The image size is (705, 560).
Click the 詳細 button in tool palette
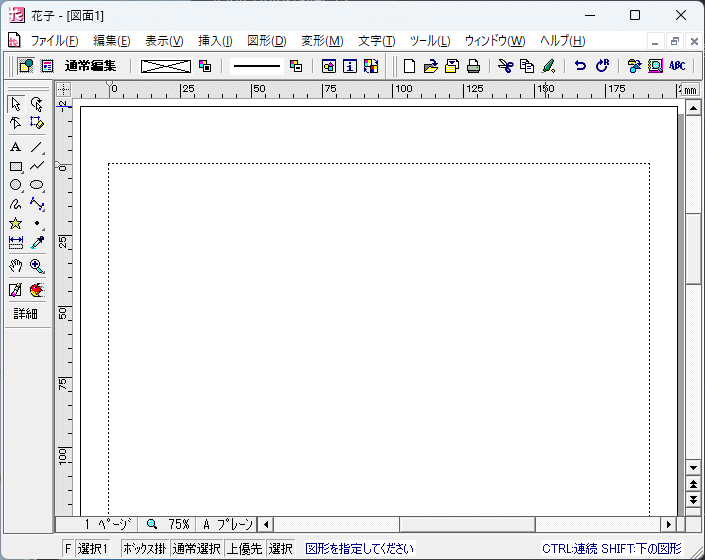[26, 313]
